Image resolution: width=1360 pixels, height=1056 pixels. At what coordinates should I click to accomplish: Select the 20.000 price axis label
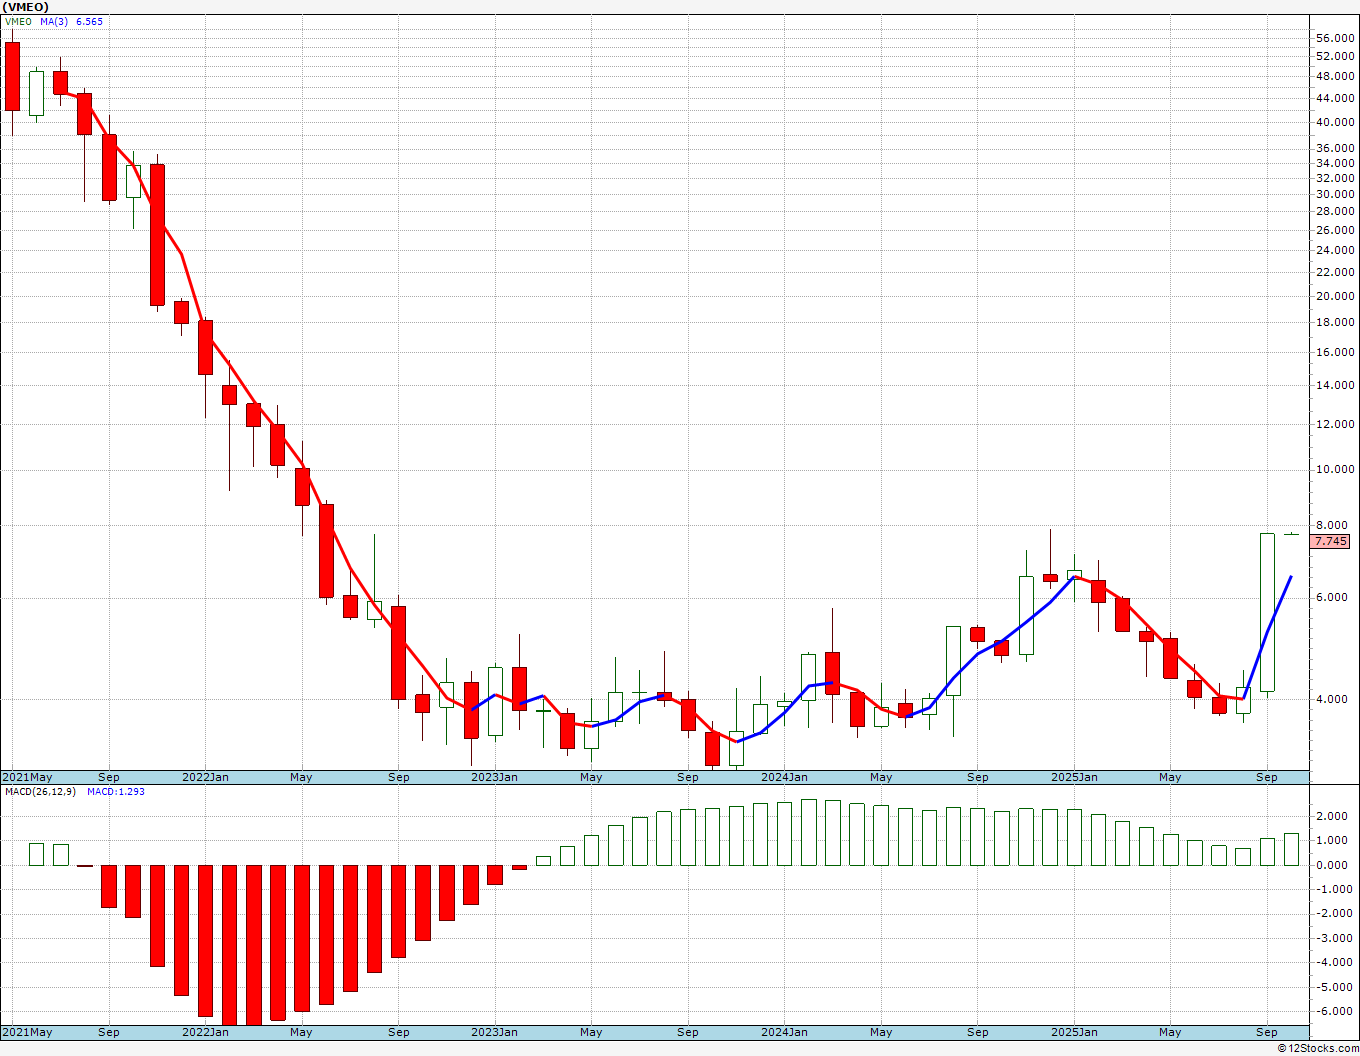1336,296
